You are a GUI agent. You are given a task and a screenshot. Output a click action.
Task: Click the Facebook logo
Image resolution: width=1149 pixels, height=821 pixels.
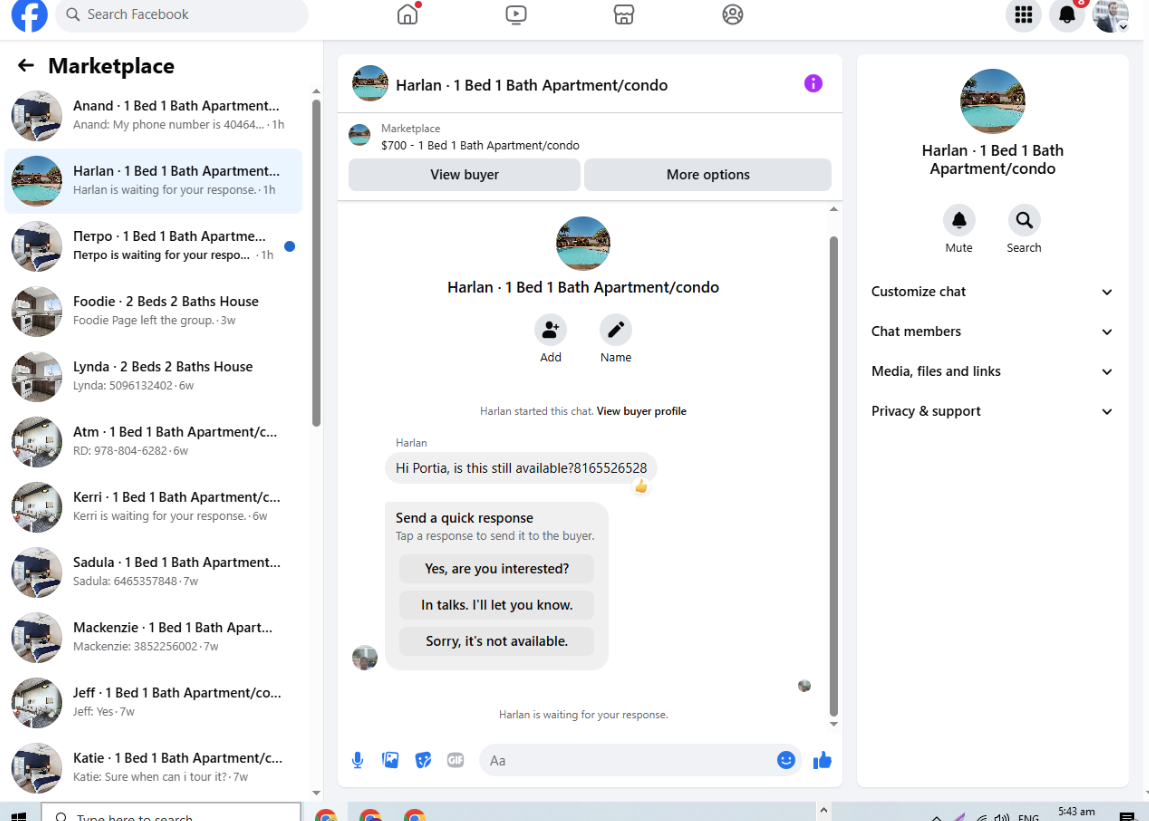[29, 15]
